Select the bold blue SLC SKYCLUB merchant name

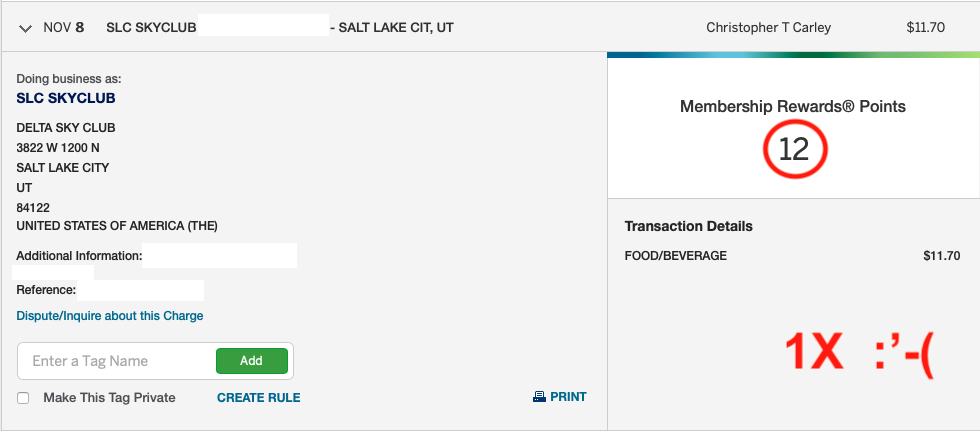(66, 98)
